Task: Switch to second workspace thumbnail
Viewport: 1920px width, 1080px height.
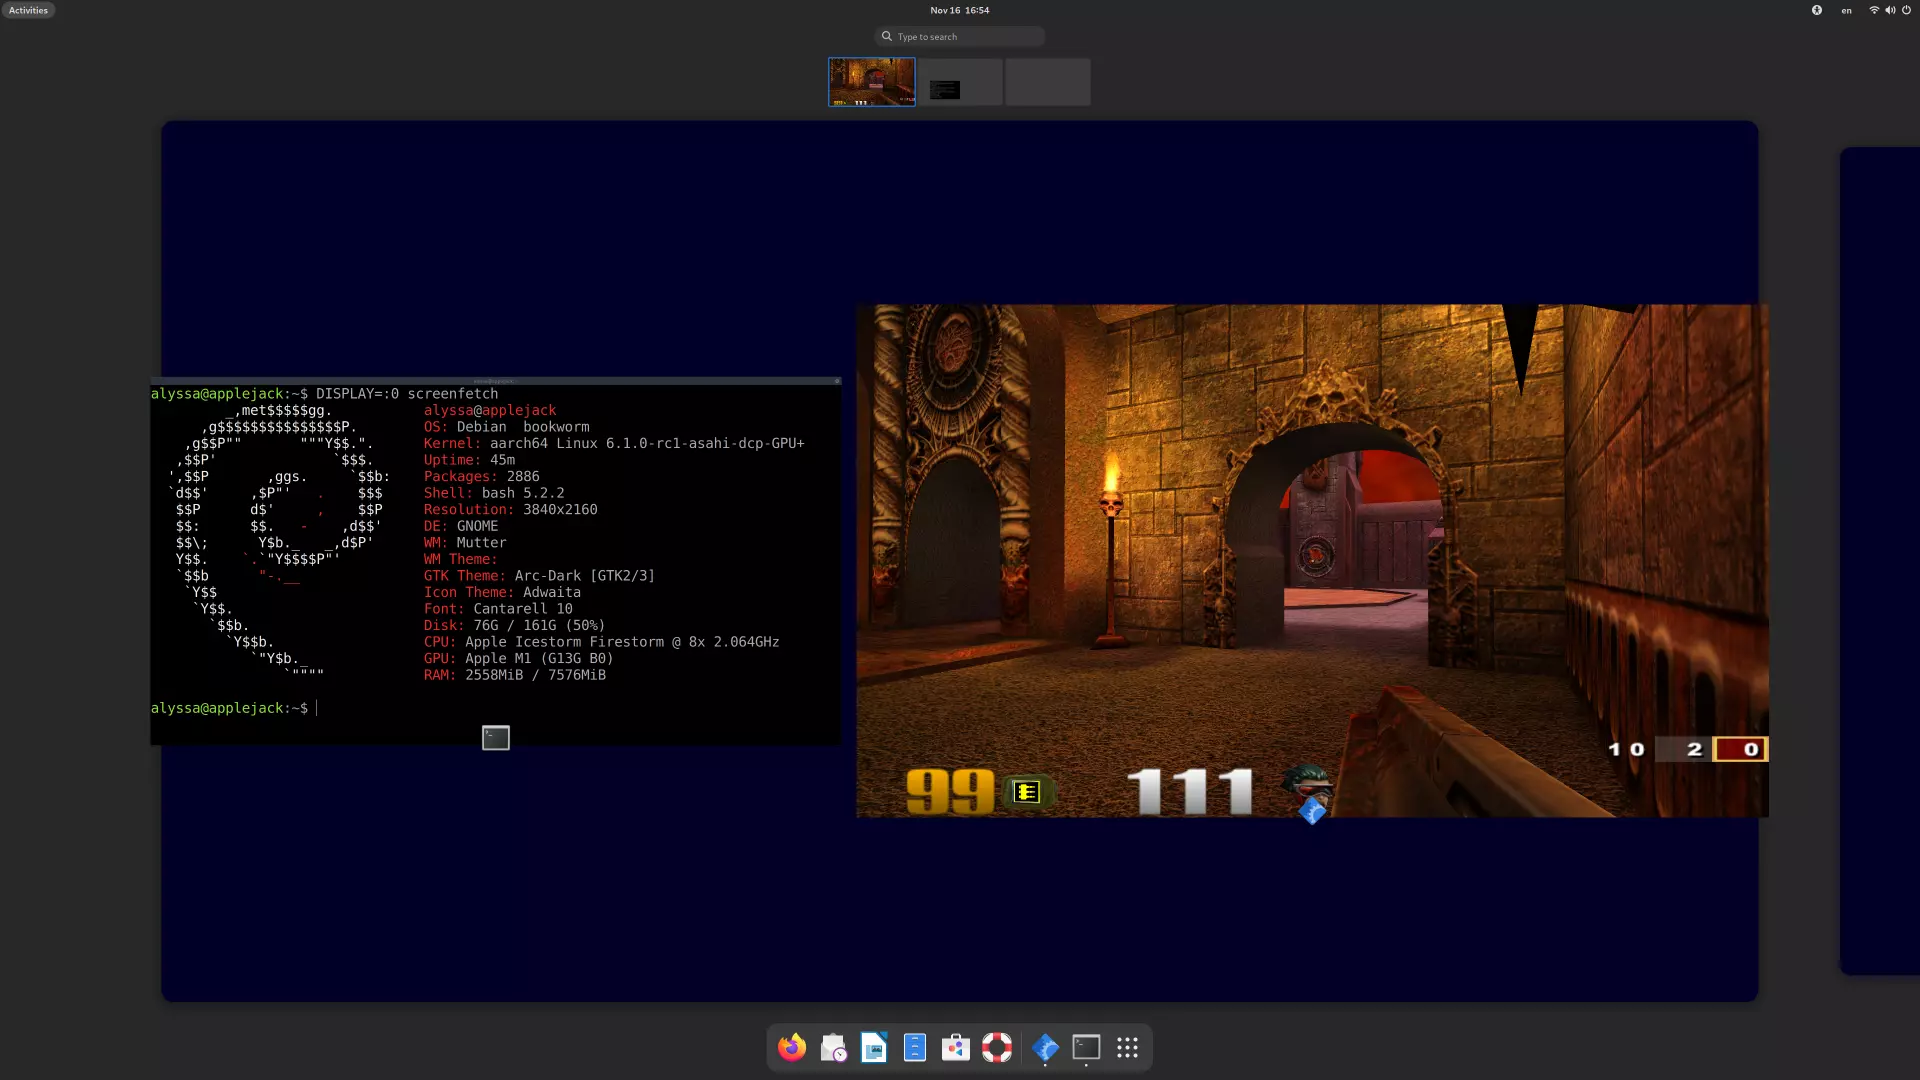Action: pos(960,82)
